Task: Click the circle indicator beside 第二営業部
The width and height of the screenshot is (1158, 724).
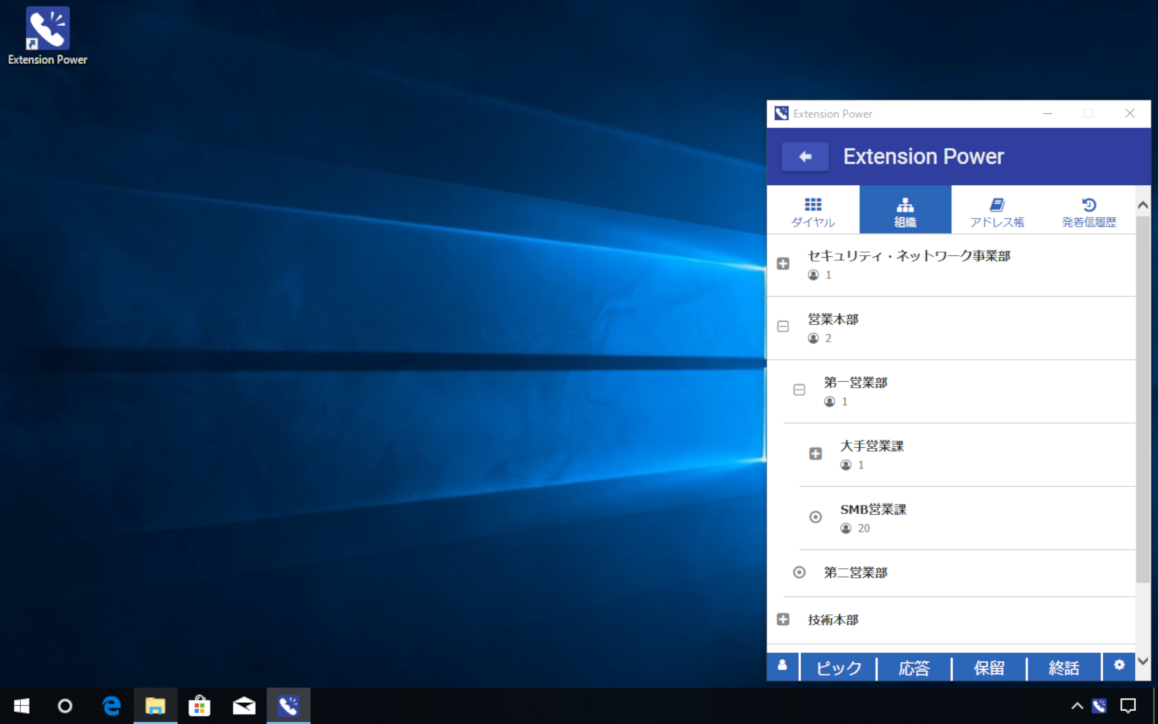Action: pos(798,572)
